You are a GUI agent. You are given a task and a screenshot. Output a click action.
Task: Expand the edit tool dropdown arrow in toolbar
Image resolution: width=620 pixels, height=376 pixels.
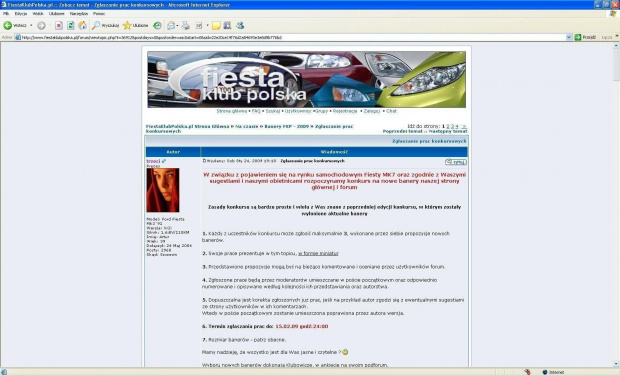[207, 26]
